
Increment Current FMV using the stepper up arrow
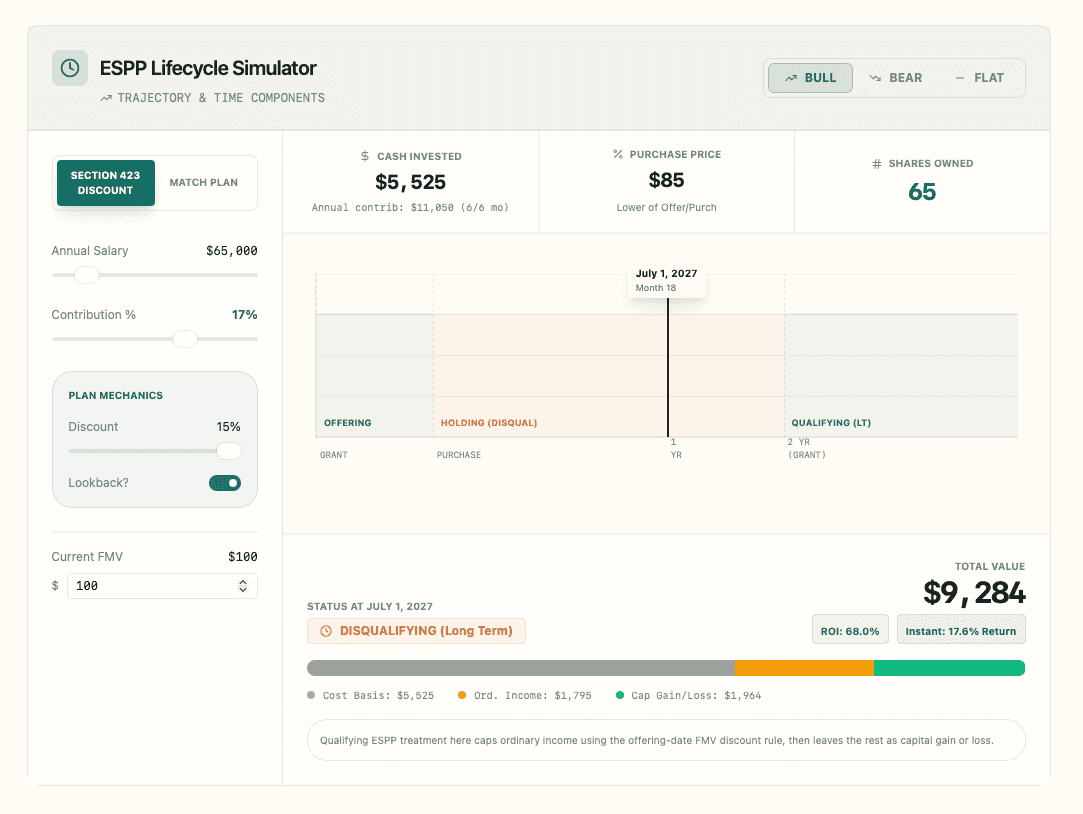coord(243,581)
